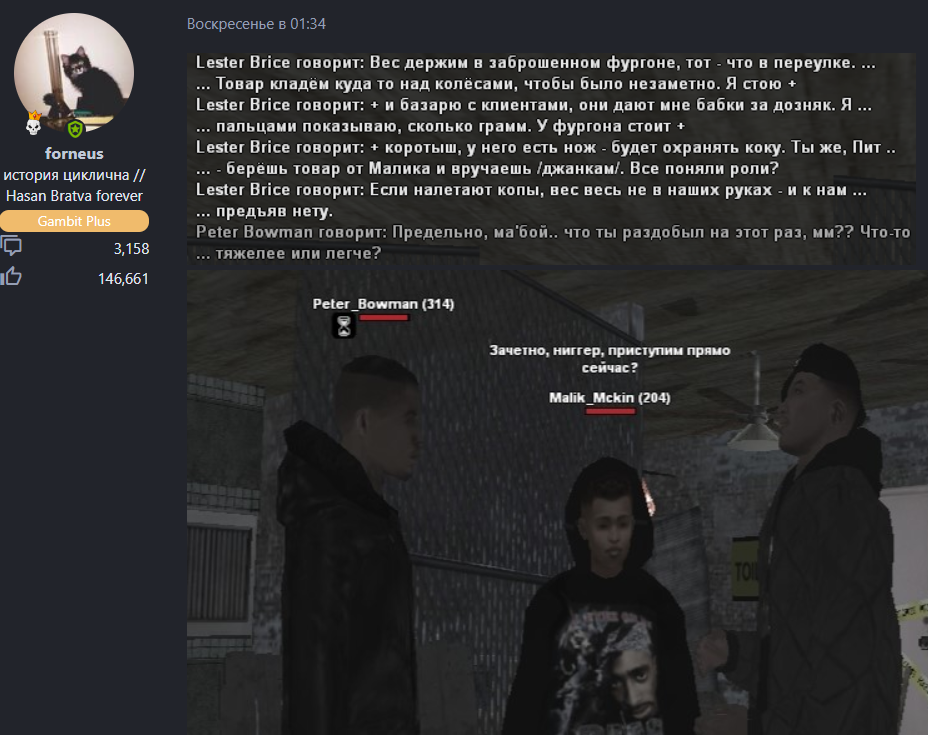
Task: Click the red health bar under Malik_Mckin
Action: click(610, 411)
